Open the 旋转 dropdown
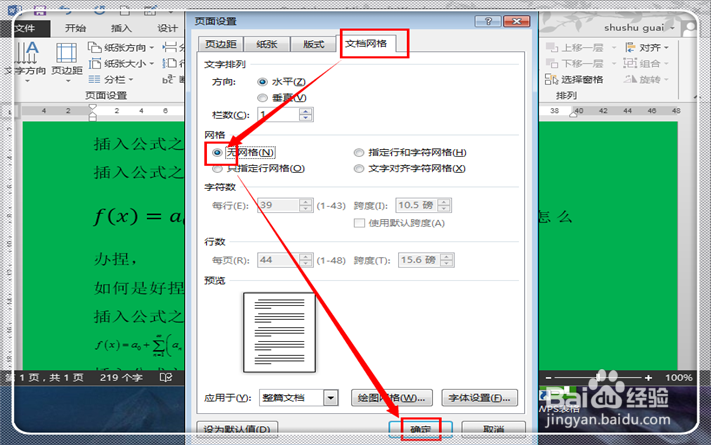The height and width of the screenshot is (445, 711). pyautogui.click(x=647, y=79)
